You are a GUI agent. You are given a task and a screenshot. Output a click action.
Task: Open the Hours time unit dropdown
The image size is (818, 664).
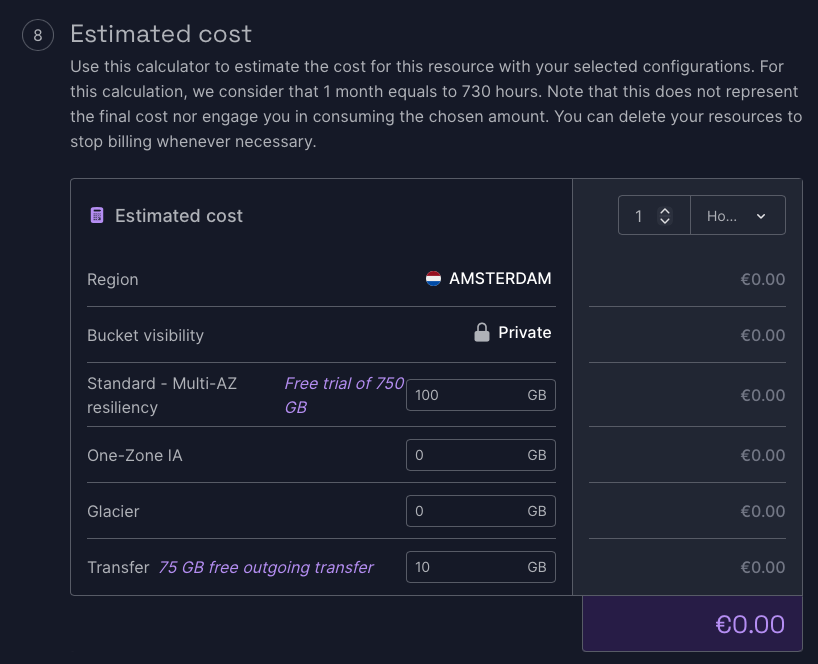click(x=737, y=216)
